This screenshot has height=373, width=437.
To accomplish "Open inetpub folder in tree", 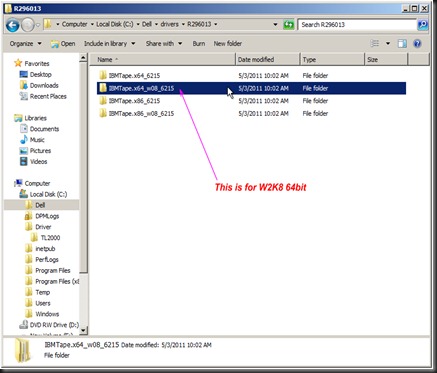I will pos(45,249).
